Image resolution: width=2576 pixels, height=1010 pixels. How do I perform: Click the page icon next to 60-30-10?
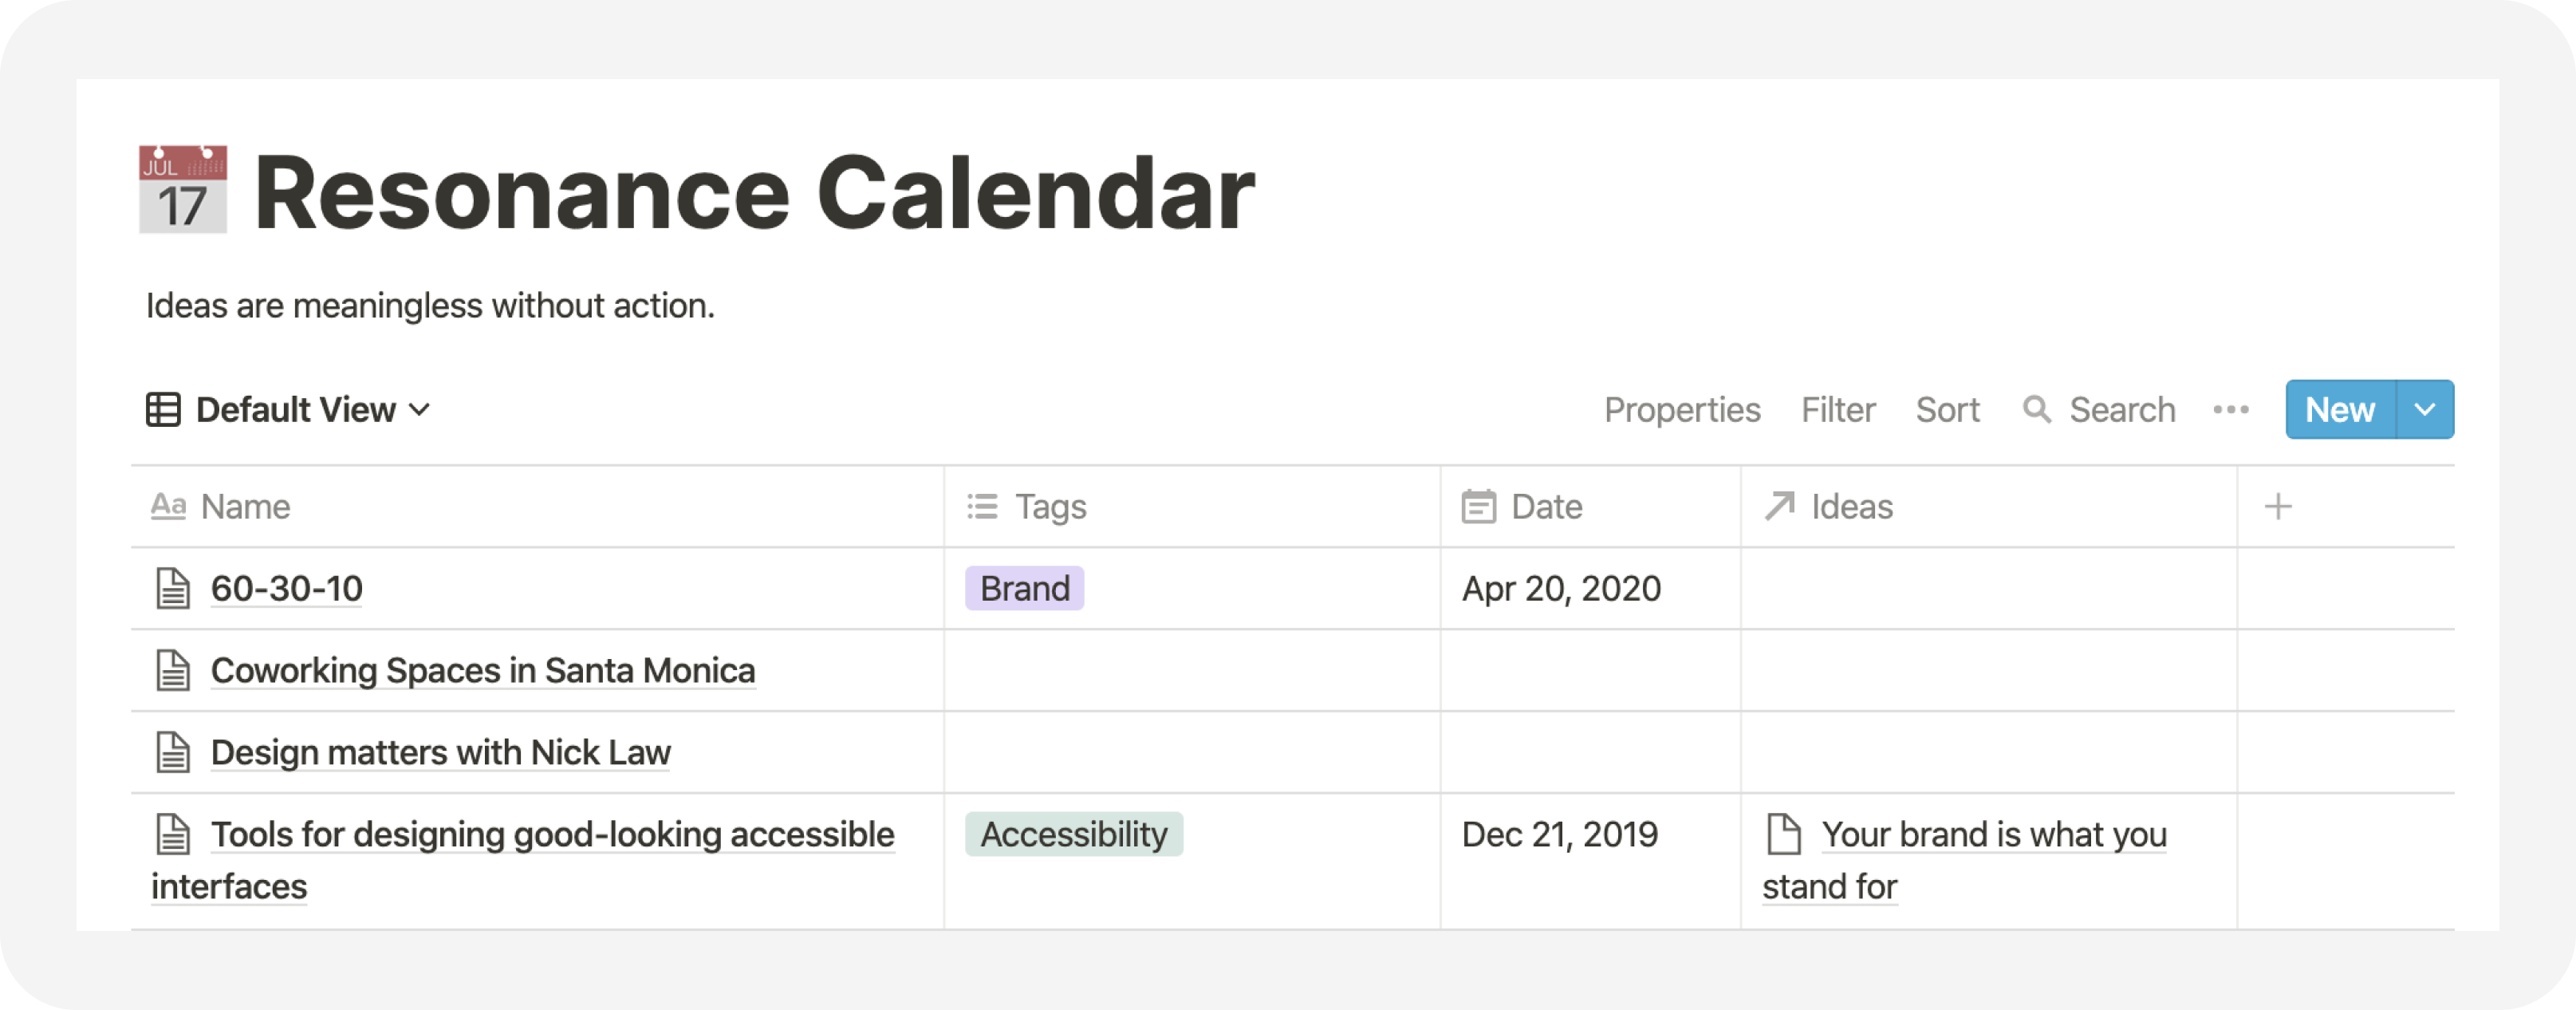(173, 588)
